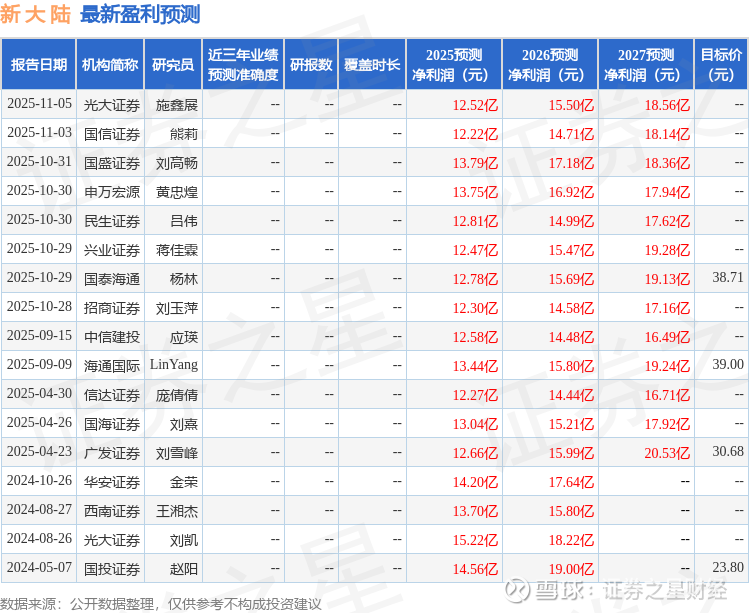Select the date cell 2025-09-15
Viewport: 749px width, 613px height.
39,336
